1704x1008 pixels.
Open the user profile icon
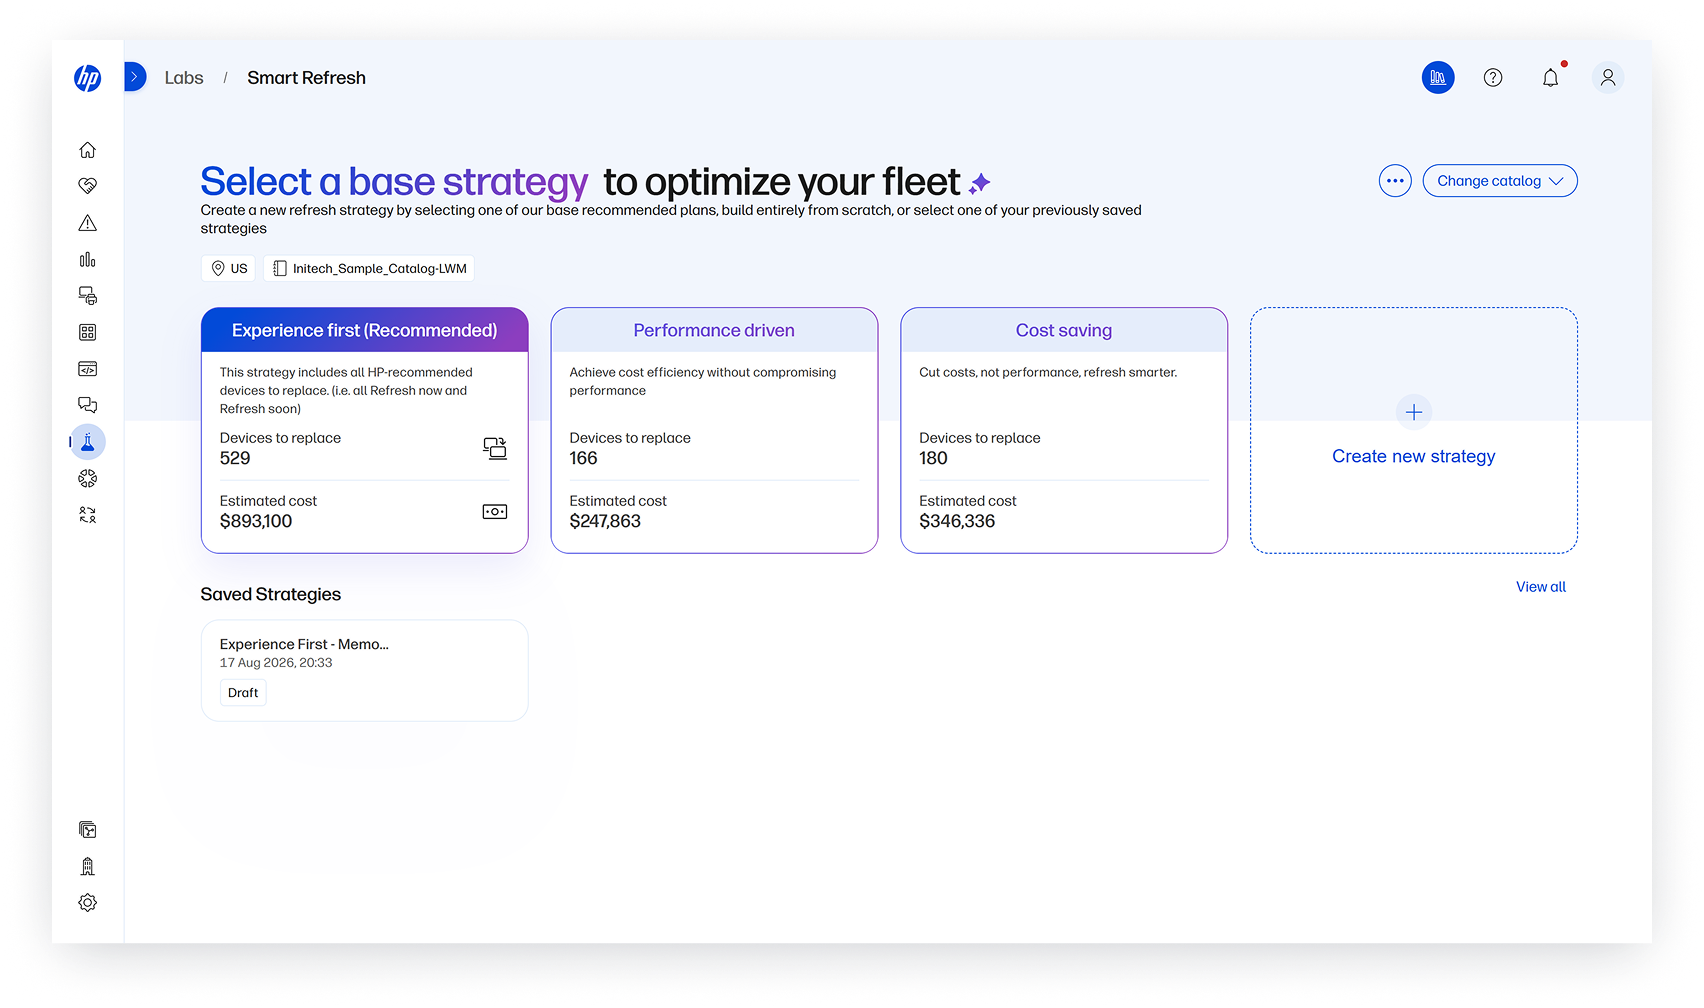(x=1608, y=77)
